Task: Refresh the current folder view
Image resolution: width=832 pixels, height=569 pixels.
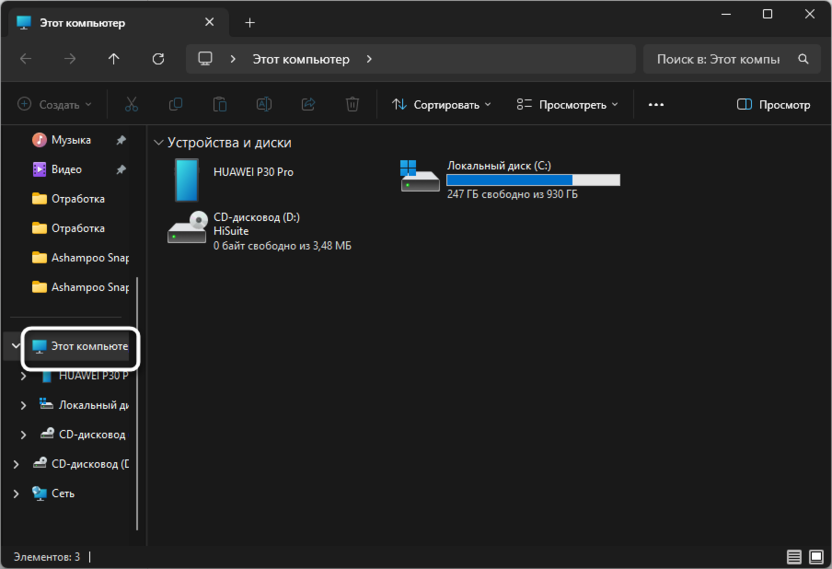Action: (158, 59)
